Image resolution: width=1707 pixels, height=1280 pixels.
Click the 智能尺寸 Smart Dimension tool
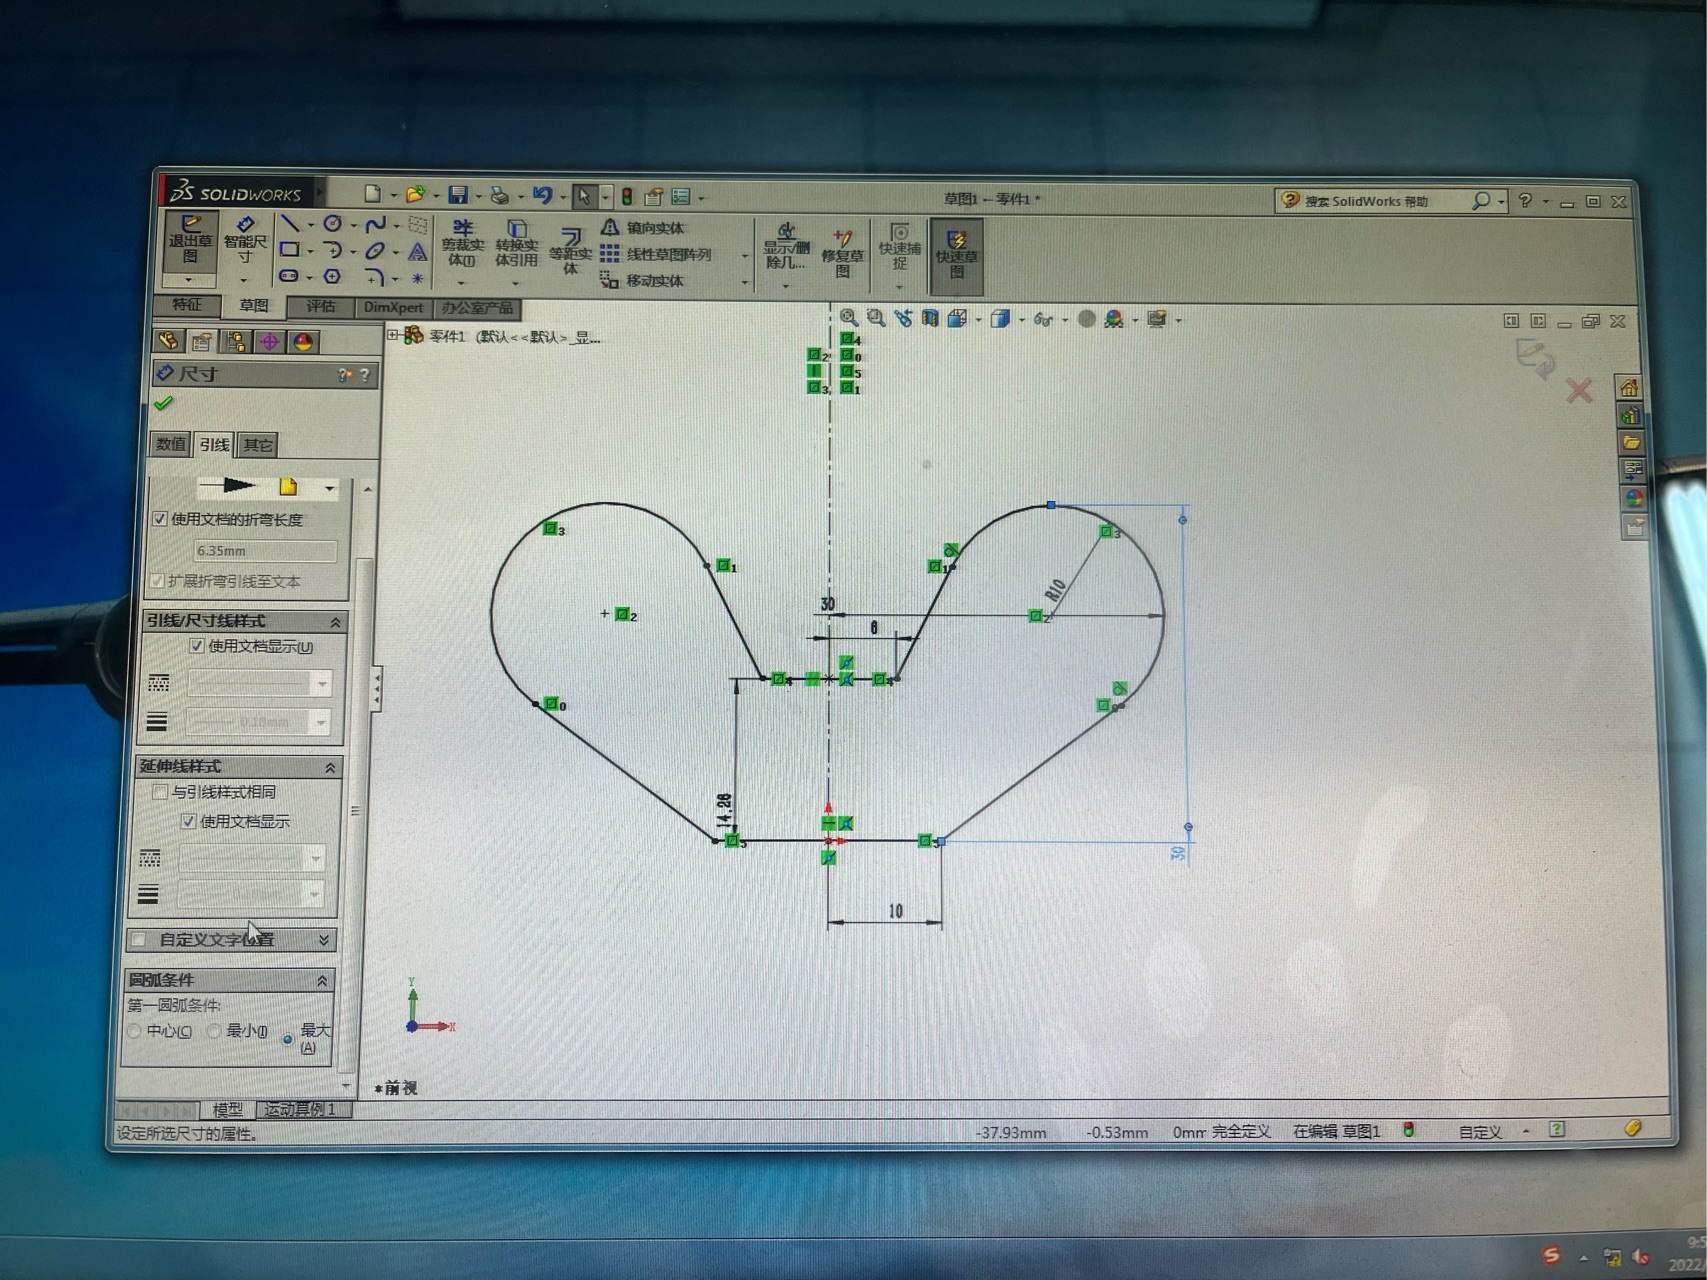pos(245,240)
